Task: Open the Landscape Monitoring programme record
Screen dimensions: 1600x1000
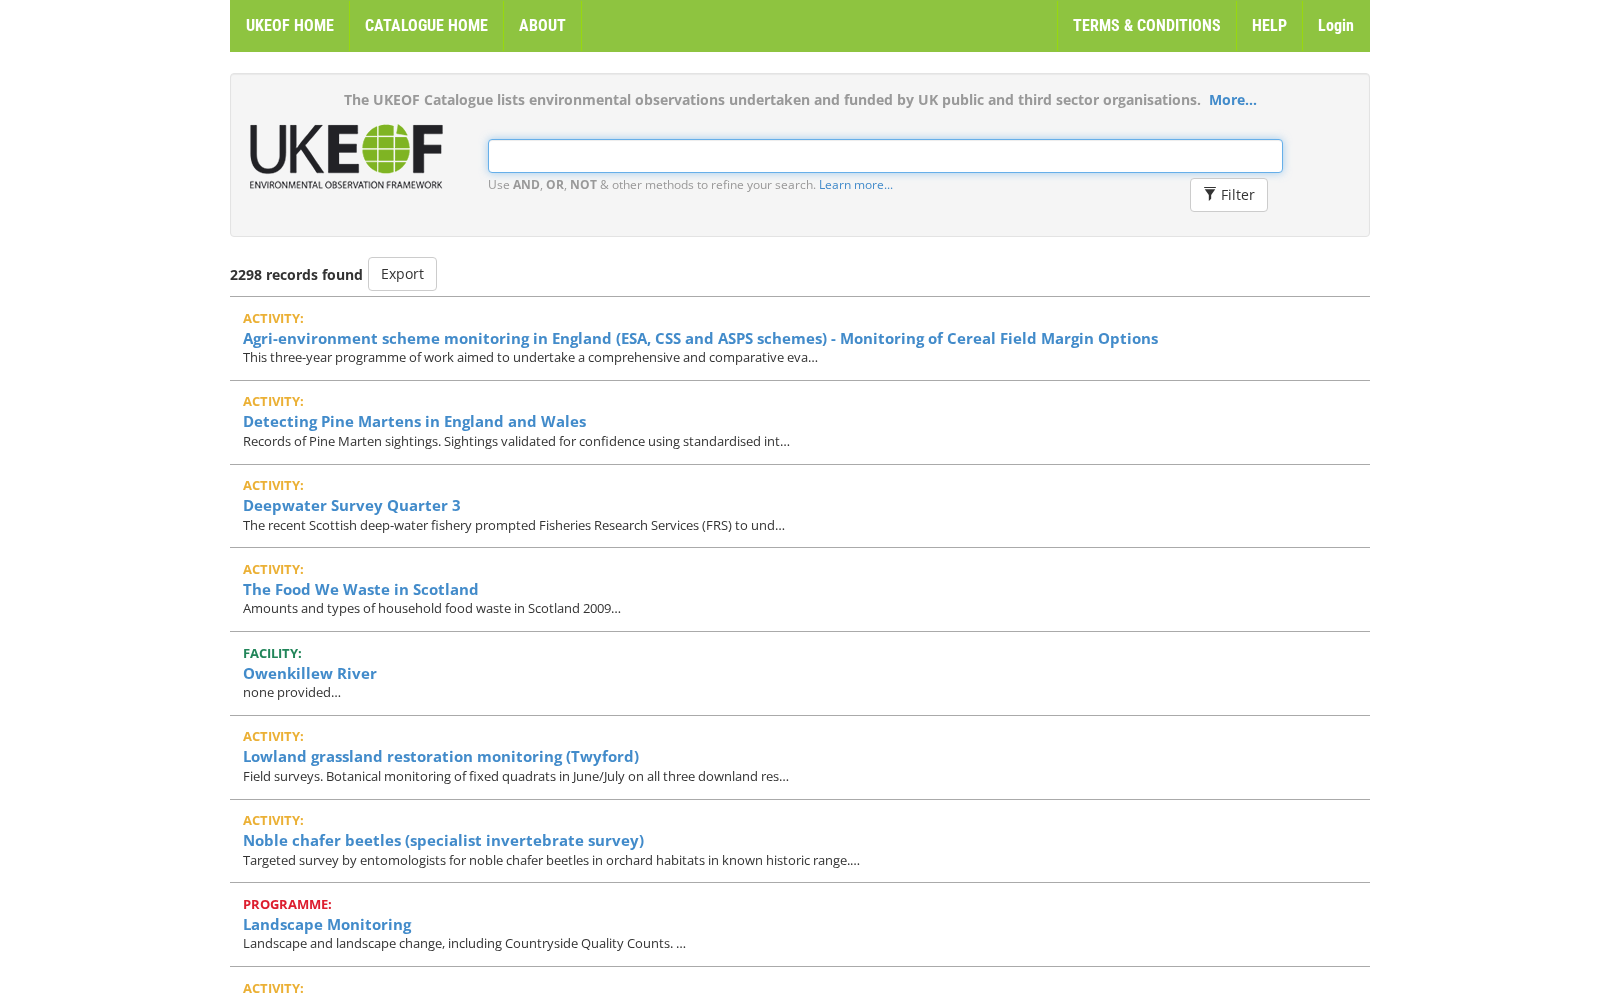Action: point(327,924)
